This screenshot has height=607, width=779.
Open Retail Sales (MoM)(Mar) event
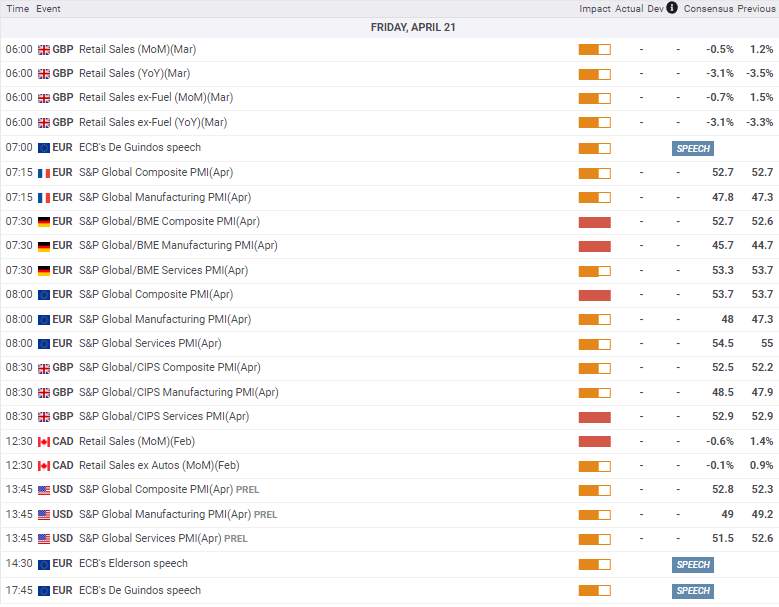[x=138, y=49]
